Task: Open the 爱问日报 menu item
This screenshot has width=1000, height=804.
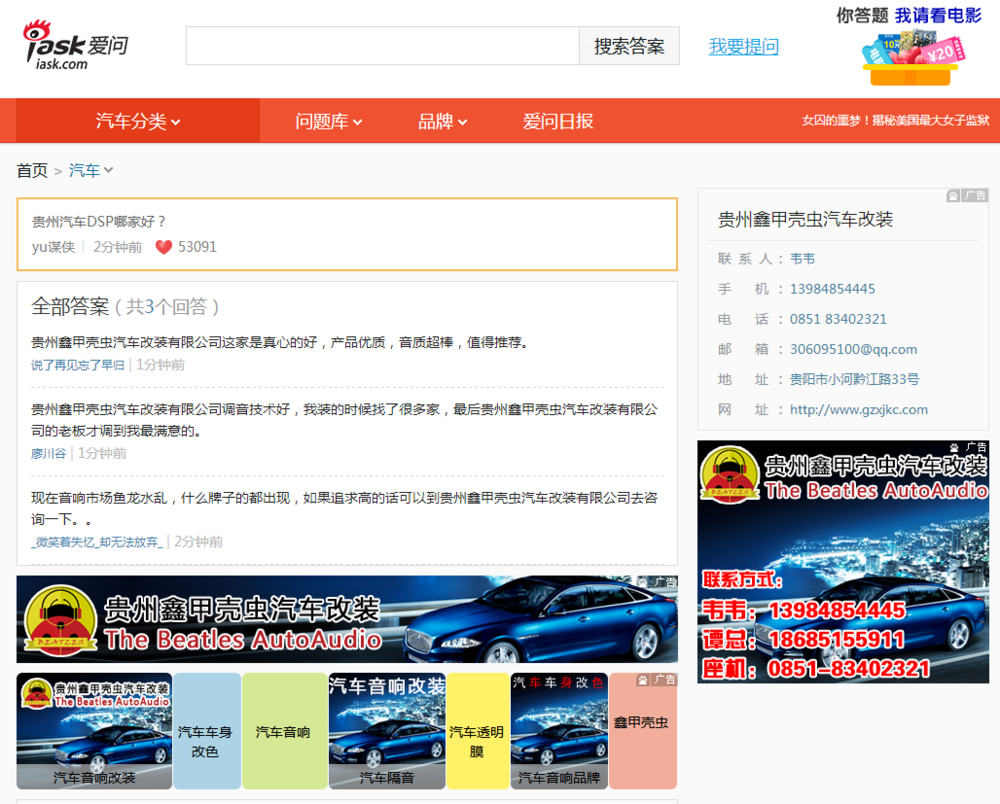Action: coord(558,121)
